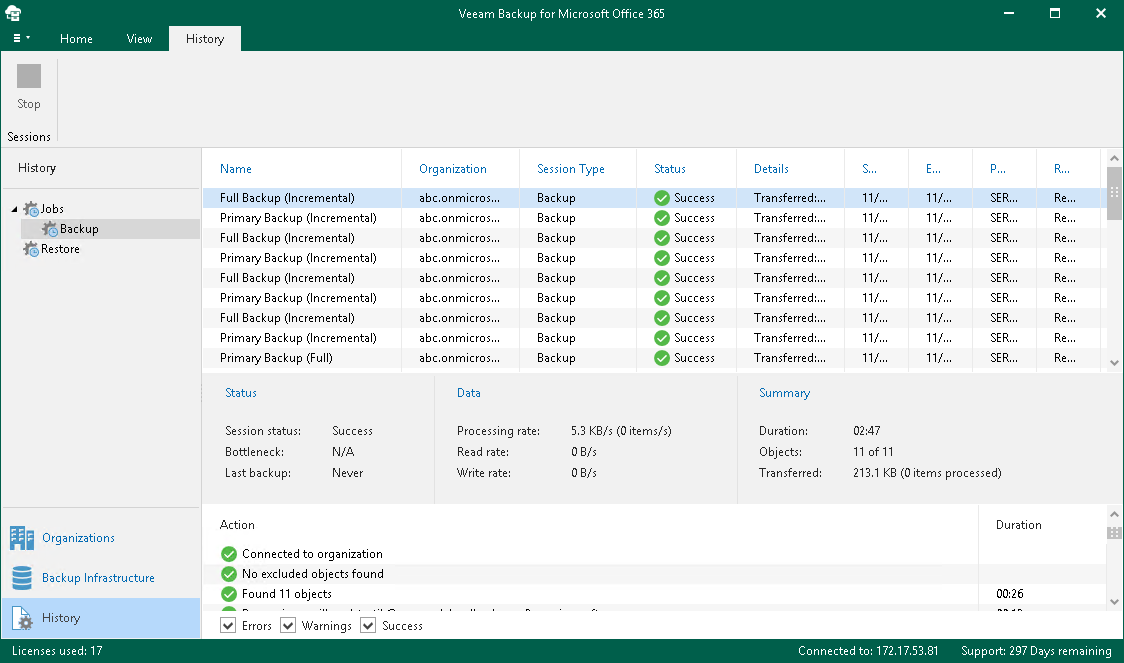Click success icon in Primary Backup (Full) row
This screenshot has height=663, width=1124.
(662, 358)
